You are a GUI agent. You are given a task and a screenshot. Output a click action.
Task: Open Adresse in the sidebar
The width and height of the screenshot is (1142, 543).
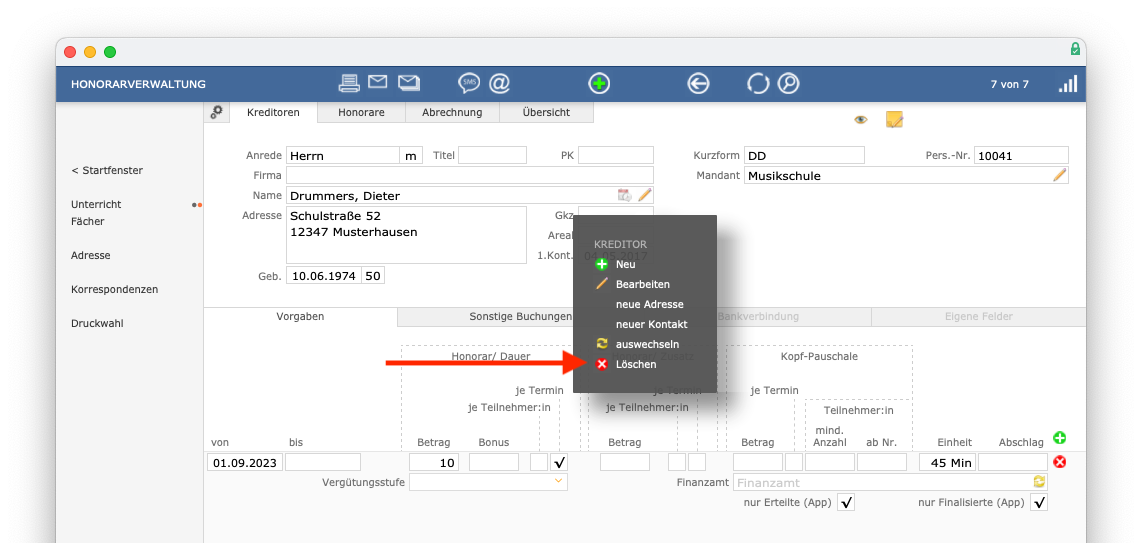(90, 255)
